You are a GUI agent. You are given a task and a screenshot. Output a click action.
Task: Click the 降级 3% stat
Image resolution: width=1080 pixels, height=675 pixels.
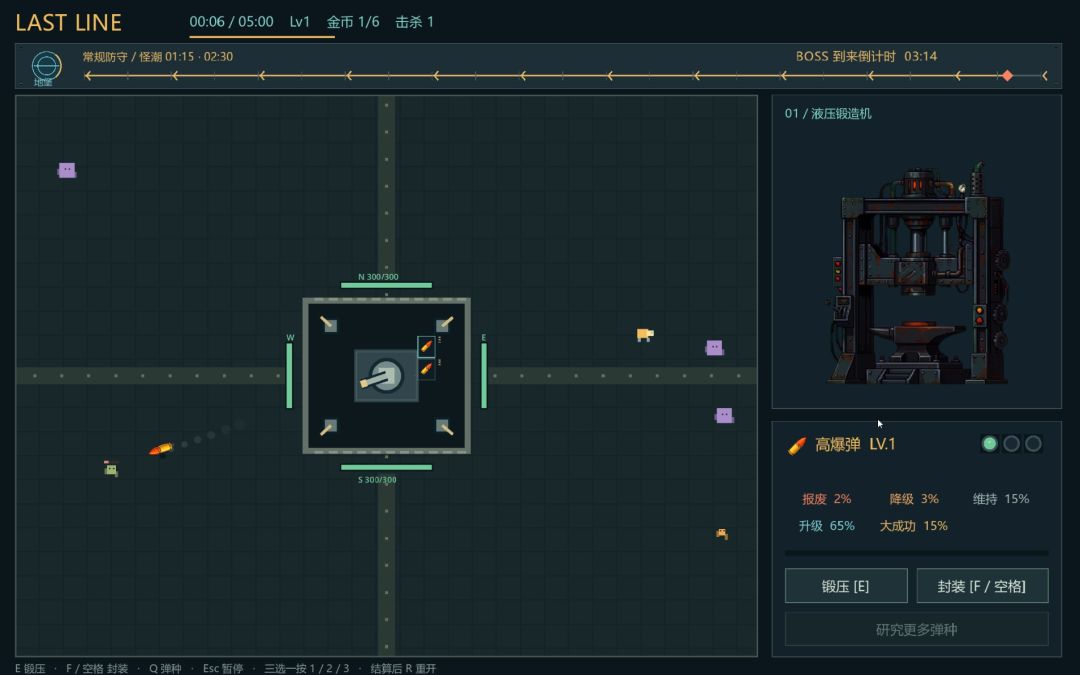(x=914, y=499)
